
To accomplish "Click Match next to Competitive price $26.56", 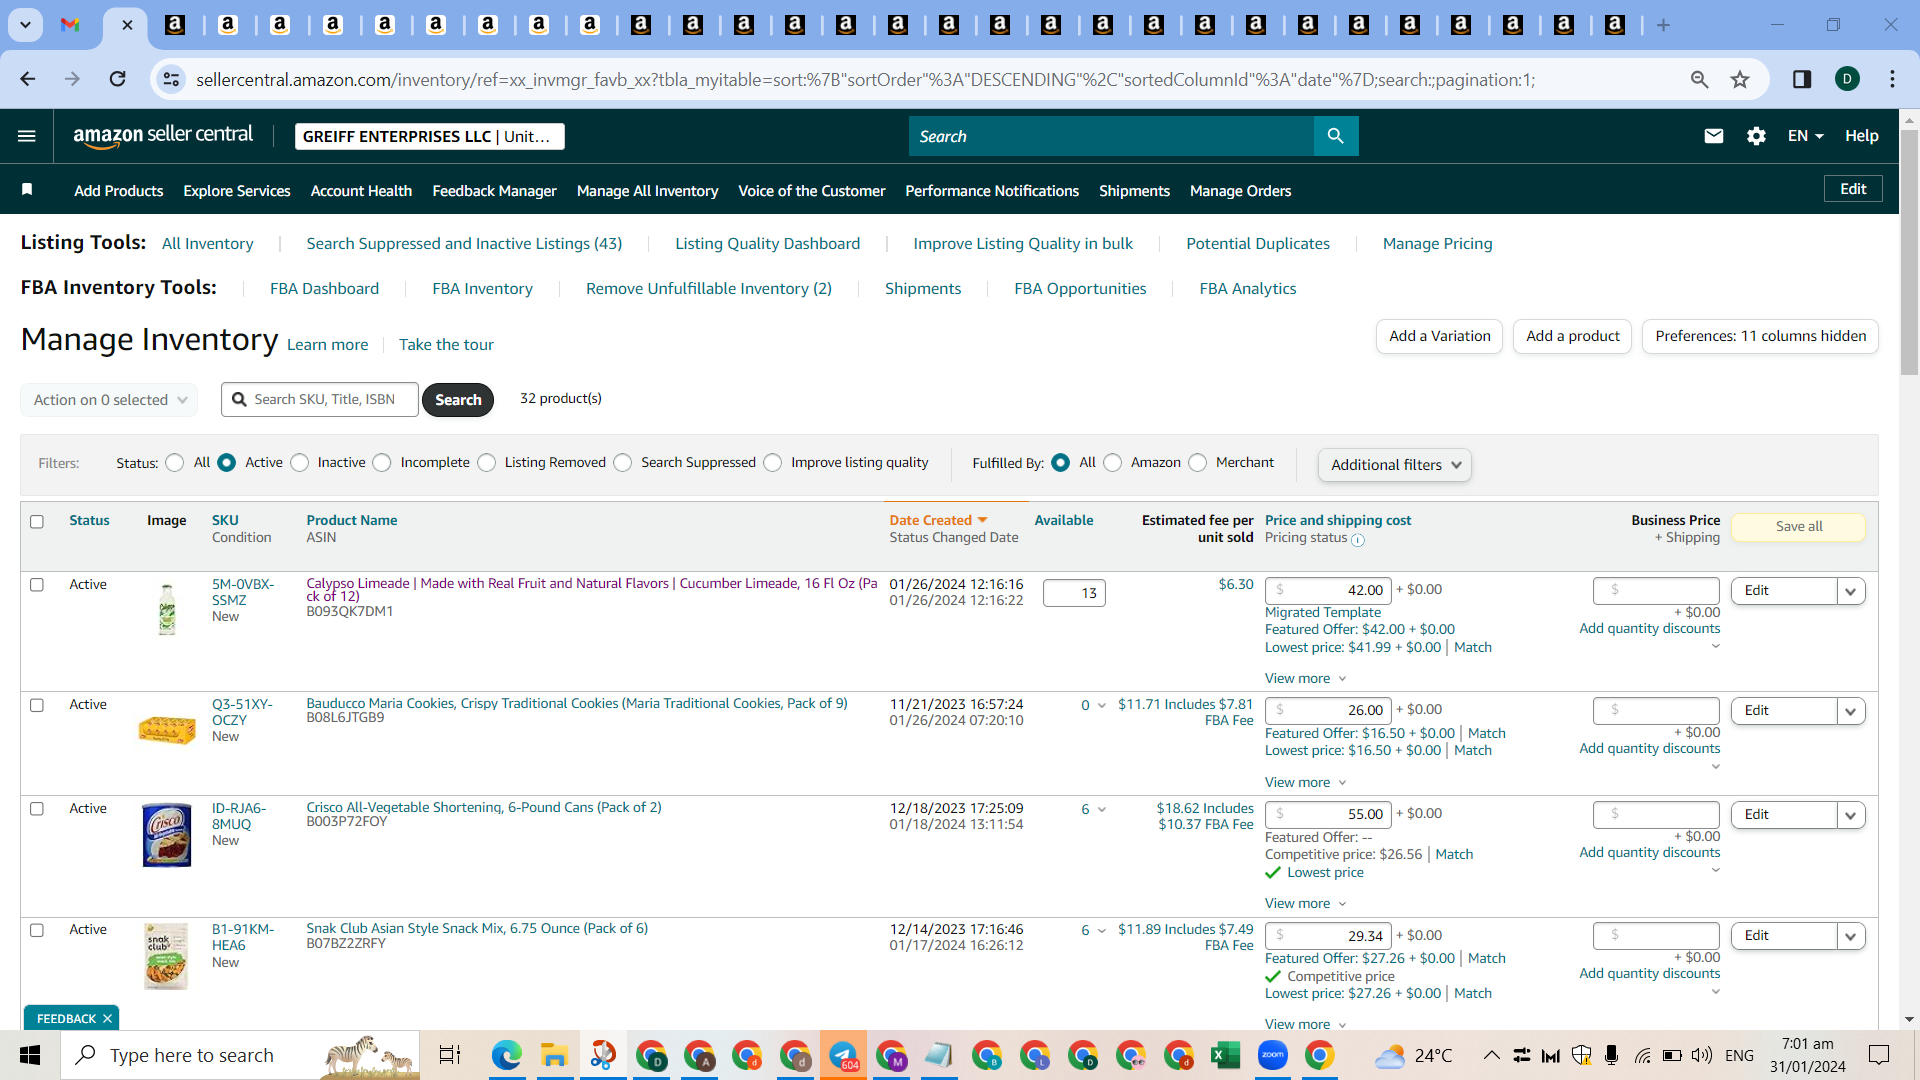I will [x=1454, y=854].
